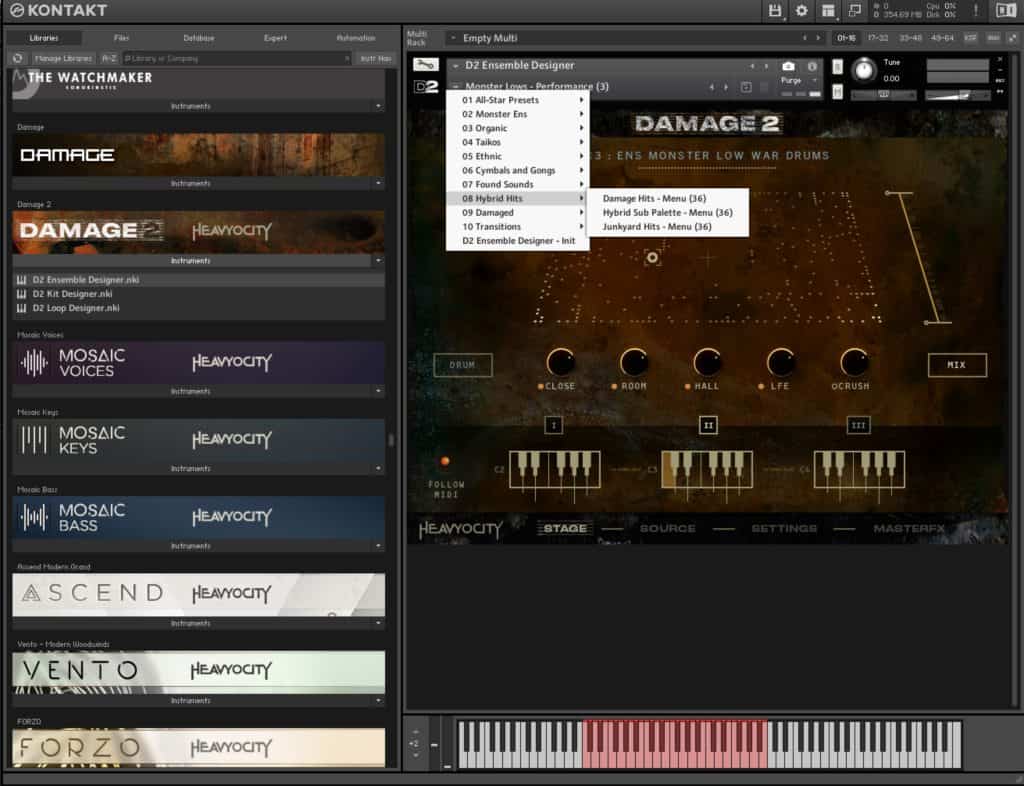
Task: Open 01 All-Star Presets submenu
Action: click(518, 100)
